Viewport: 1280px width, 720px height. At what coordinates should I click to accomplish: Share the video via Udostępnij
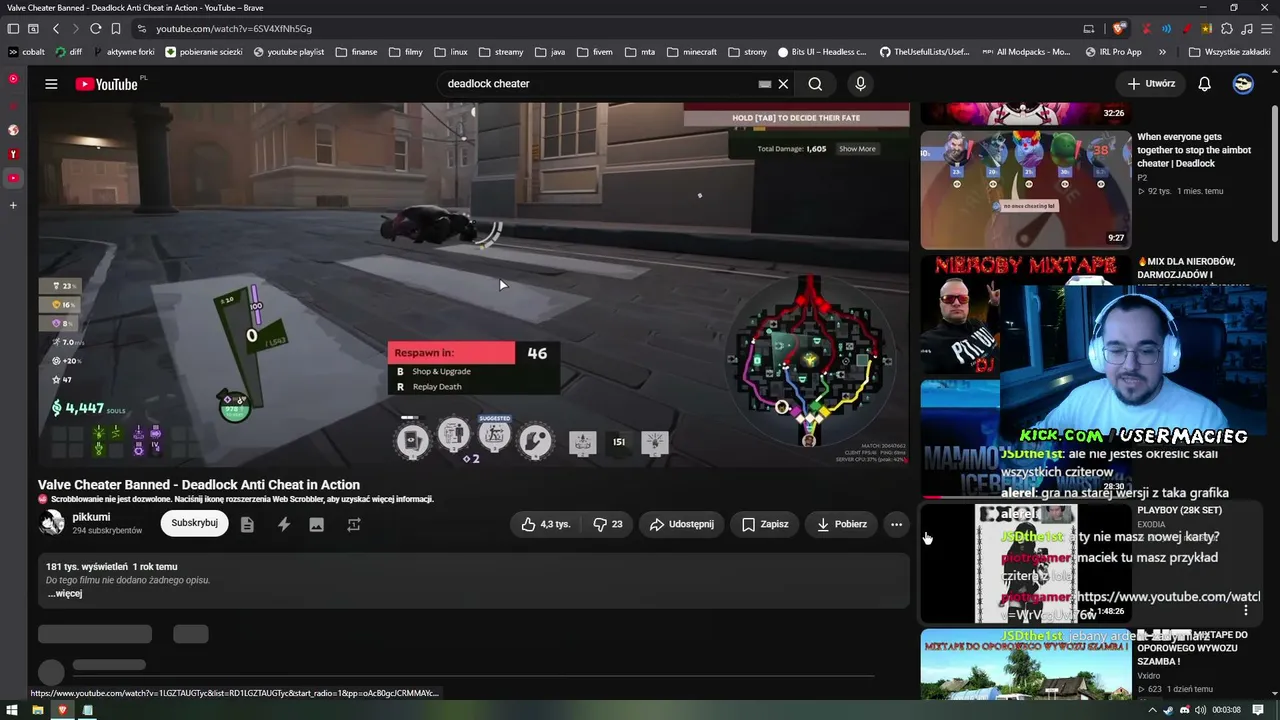tap(681, 524)
